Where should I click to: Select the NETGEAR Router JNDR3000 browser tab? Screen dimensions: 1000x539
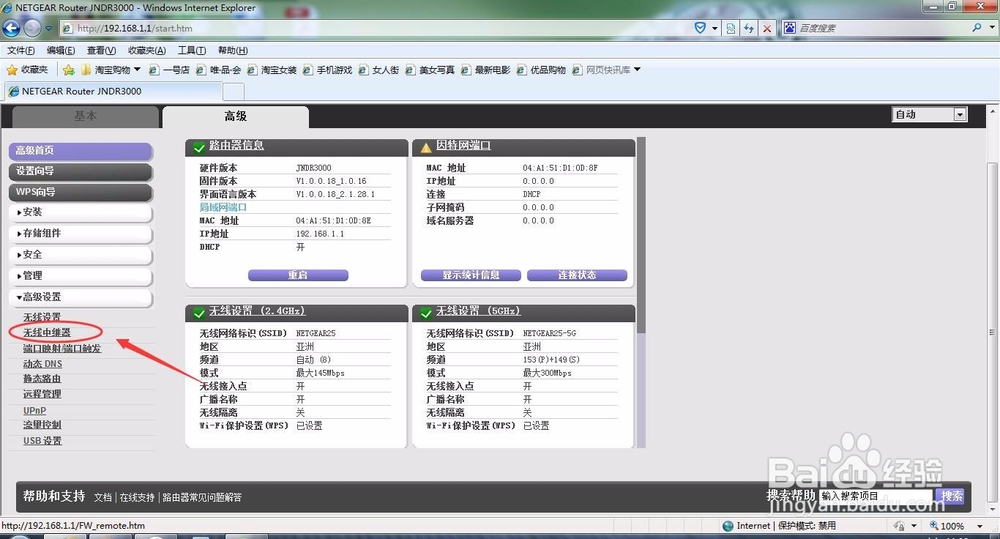pyautogui.click(x=114, y=91)
